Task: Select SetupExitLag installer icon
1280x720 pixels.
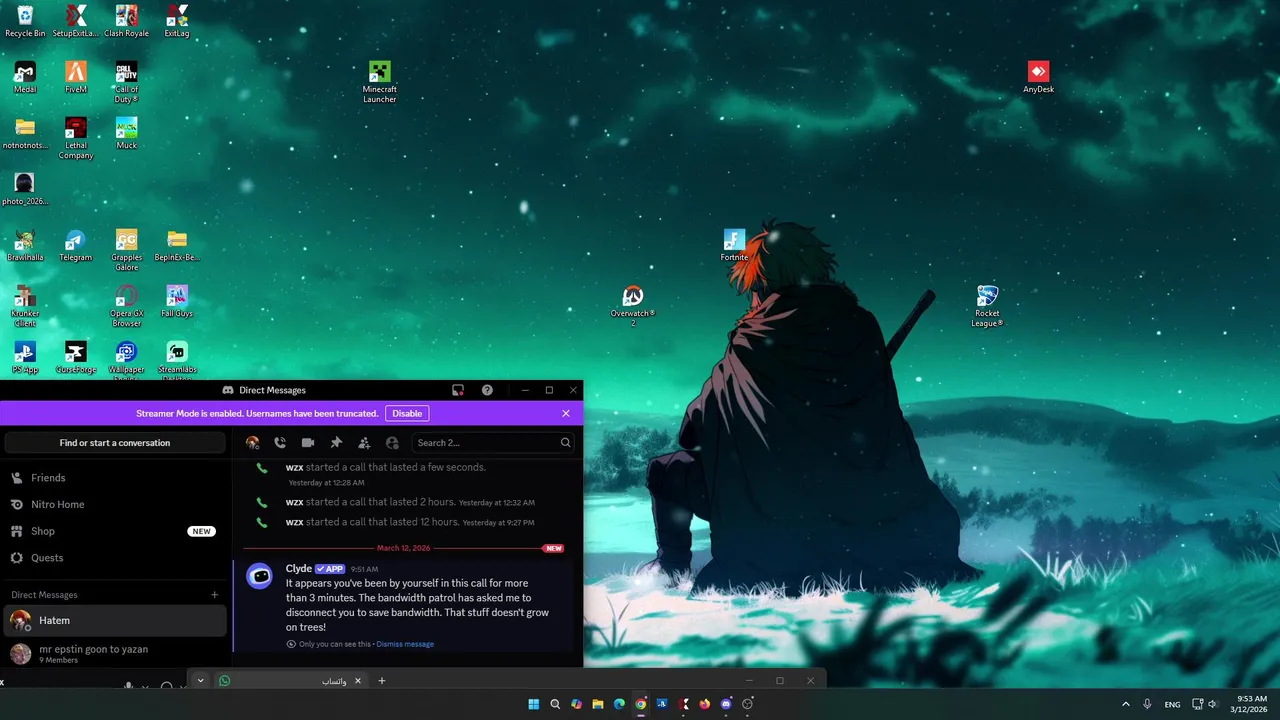Action: coord(76,21)
